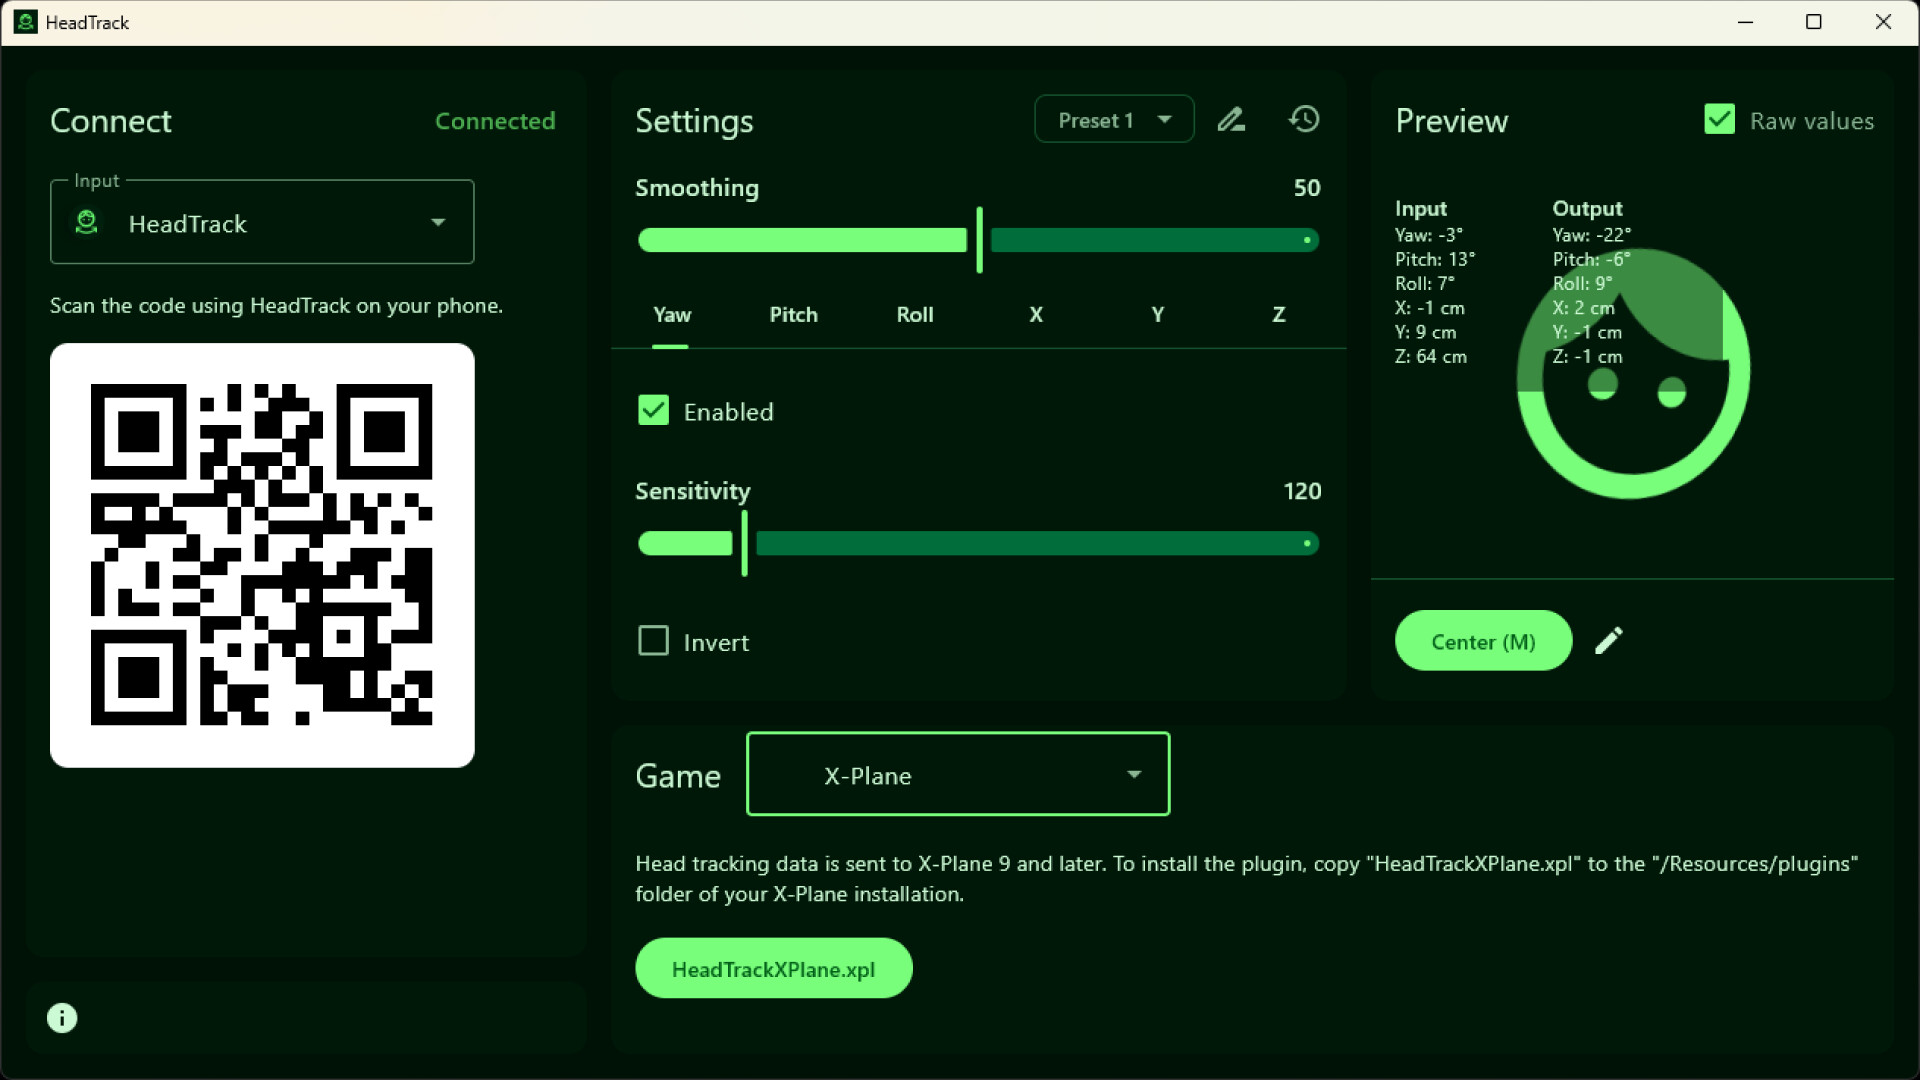Click the history/restore icon next to Preset

point(1303,119)
